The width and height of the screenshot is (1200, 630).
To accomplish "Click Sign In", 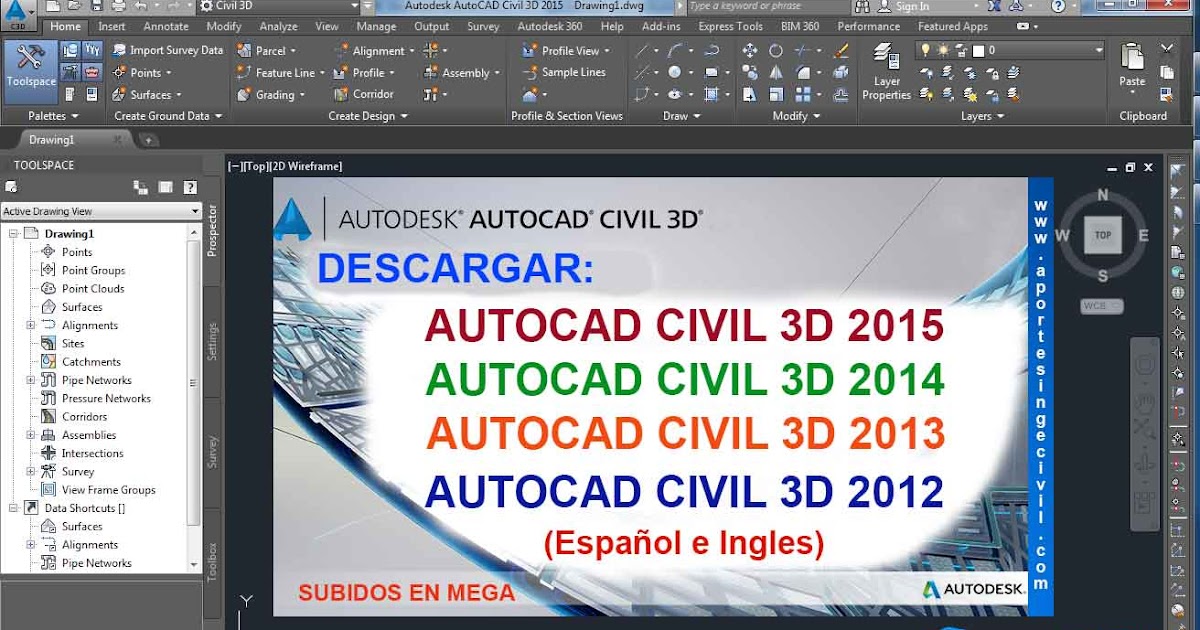I will pyautogui.click(x=912, y=6).
